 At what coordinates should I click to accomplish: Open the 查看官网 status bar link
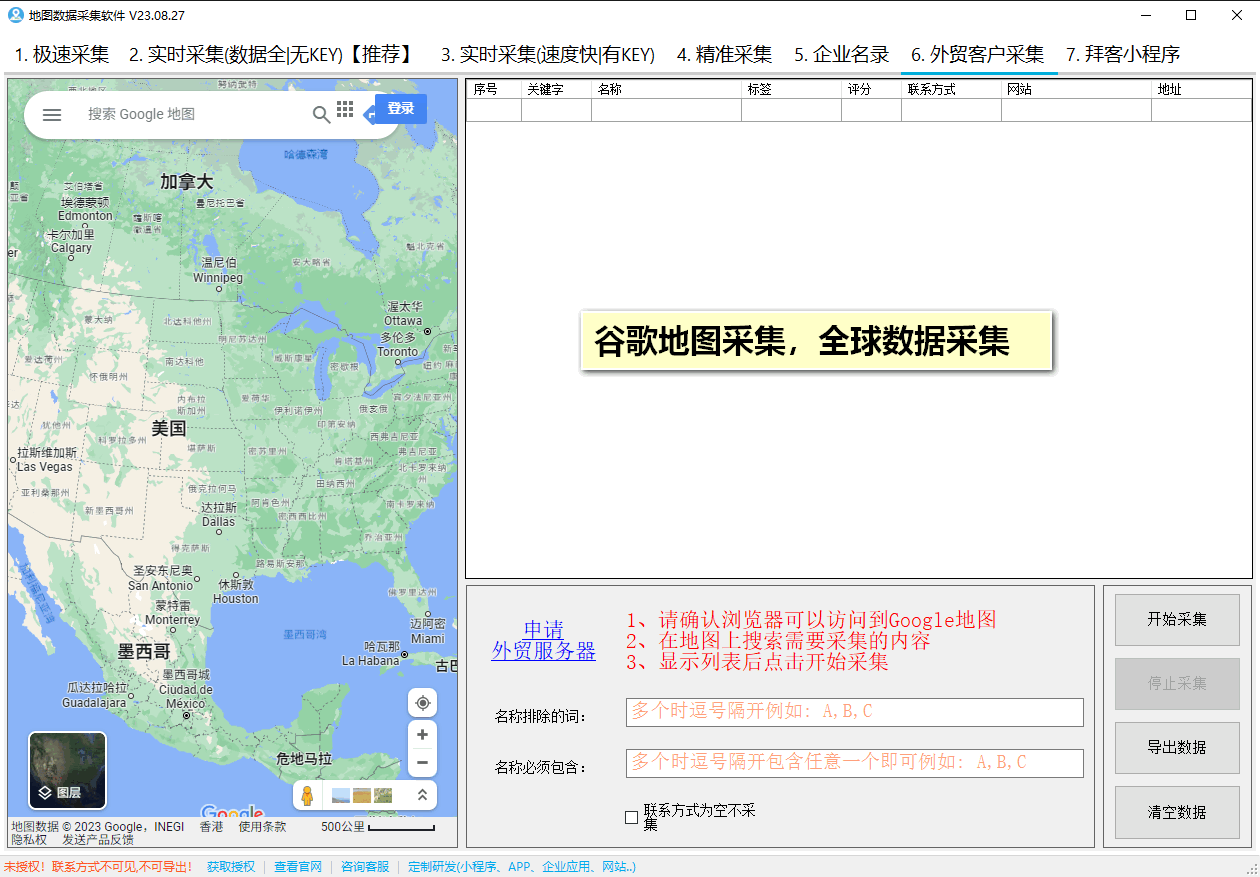298,867
